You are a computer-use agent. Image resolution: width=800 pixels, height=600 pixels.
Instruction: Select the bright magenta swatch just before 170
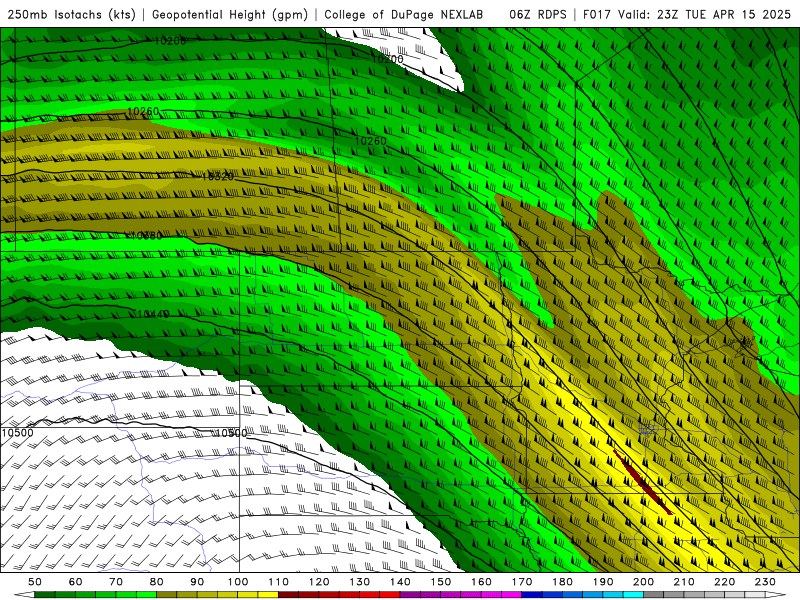tap(512, 594)
